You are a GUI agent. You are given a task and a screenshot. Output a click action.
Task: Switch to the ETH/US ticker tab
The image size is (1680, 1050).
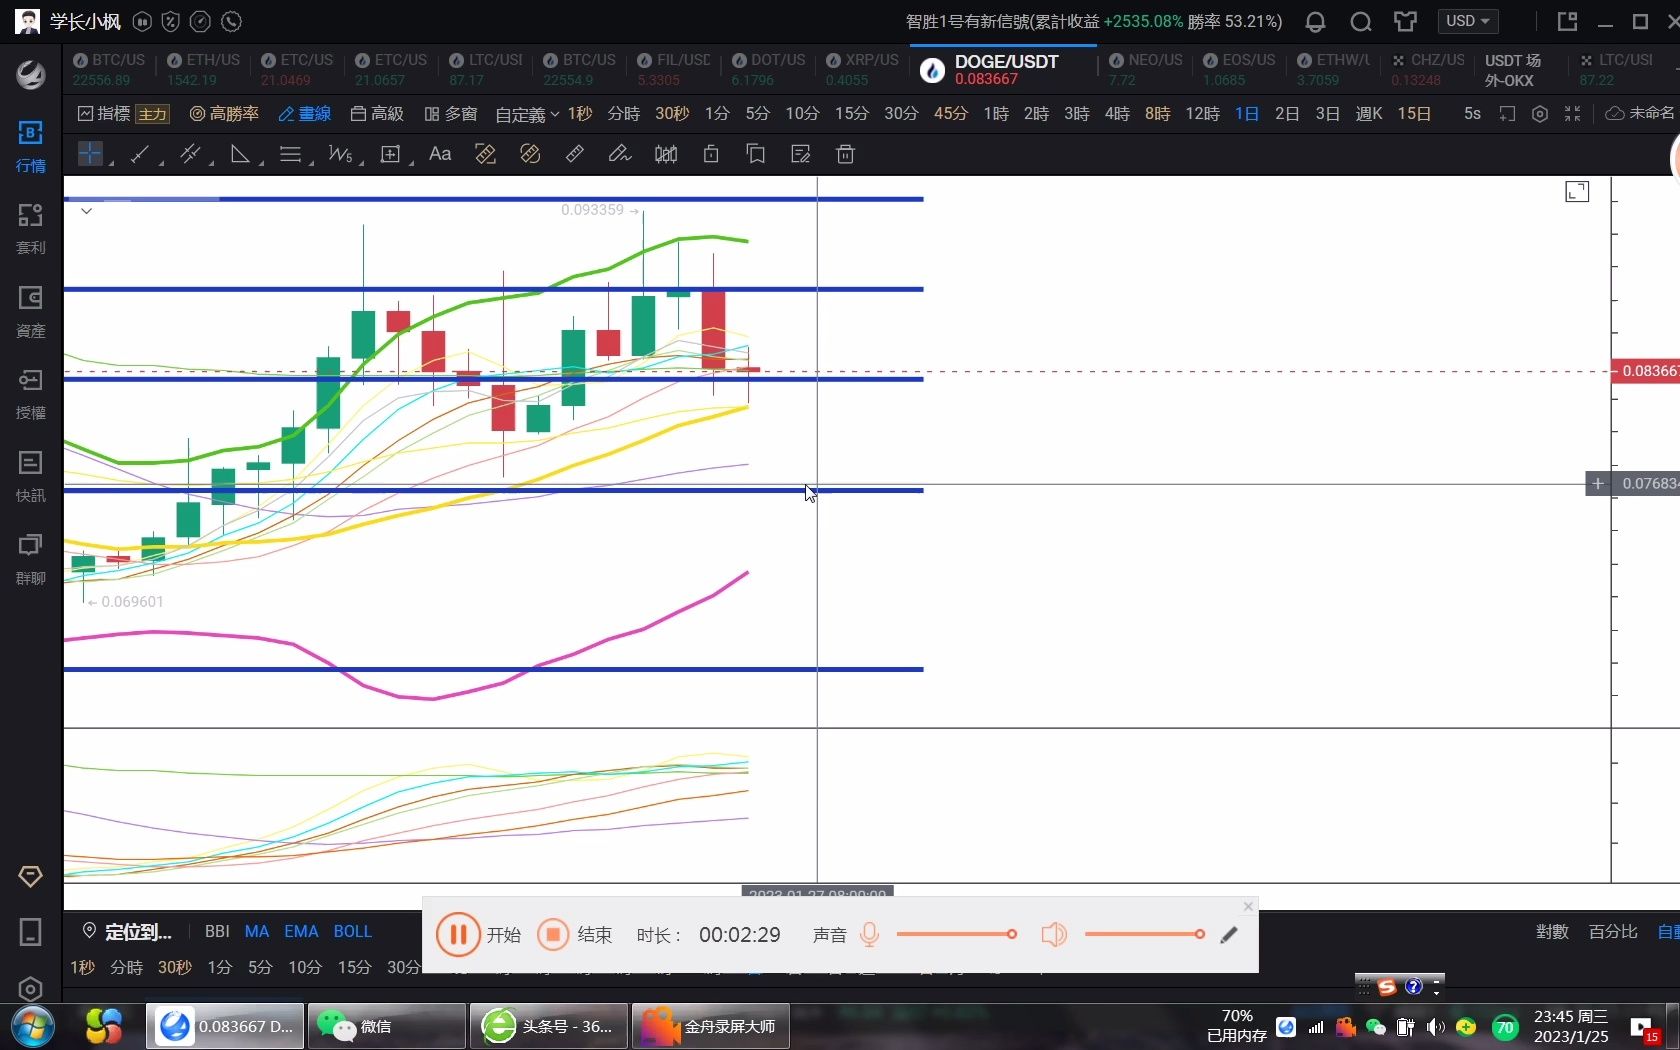pos(204,70)
